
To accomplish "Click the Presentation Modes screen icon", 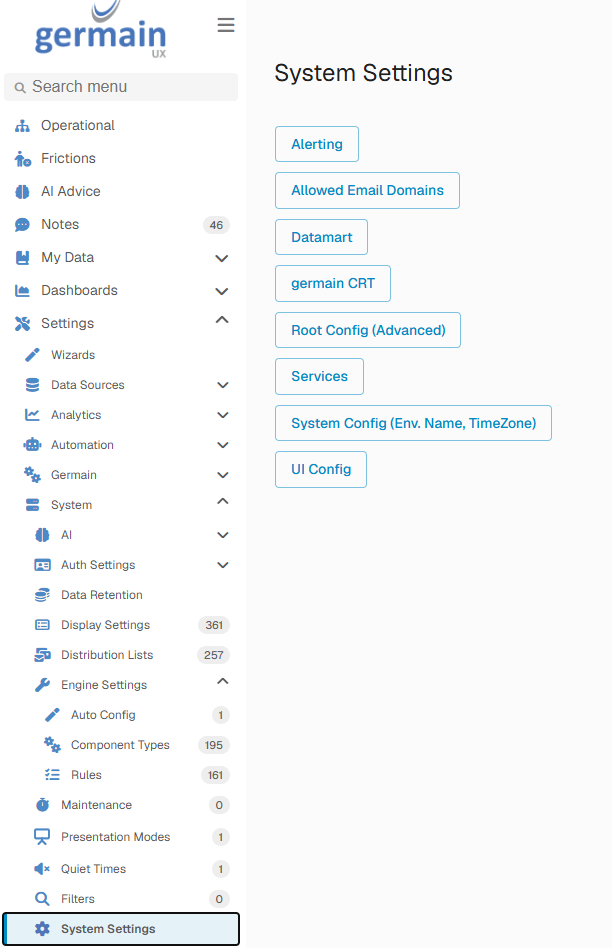I will point(42,837).
